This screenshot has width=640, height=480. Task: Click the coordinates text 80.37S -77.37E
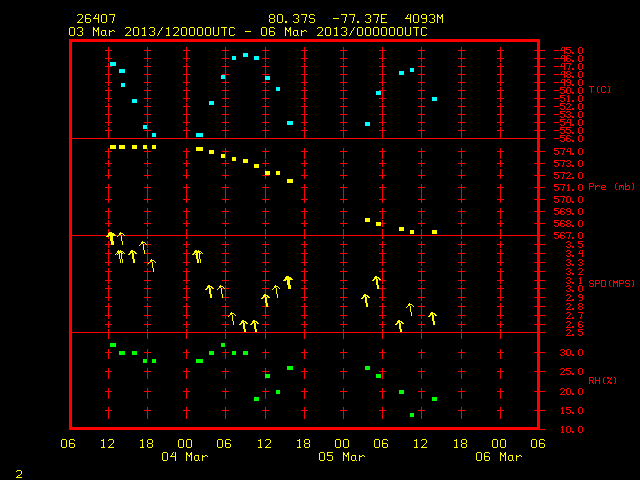(x=328, y=19)
